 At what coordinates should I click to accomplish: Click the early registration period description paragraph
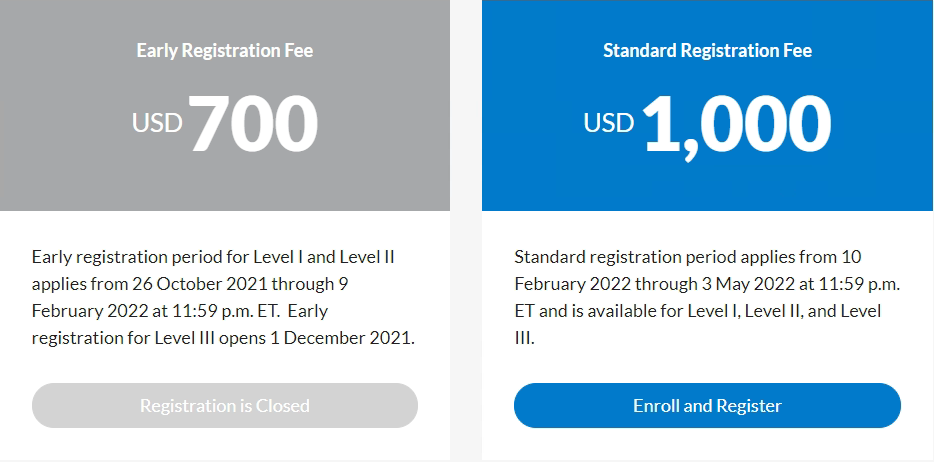pyautogui.click(x=223, y=297)
